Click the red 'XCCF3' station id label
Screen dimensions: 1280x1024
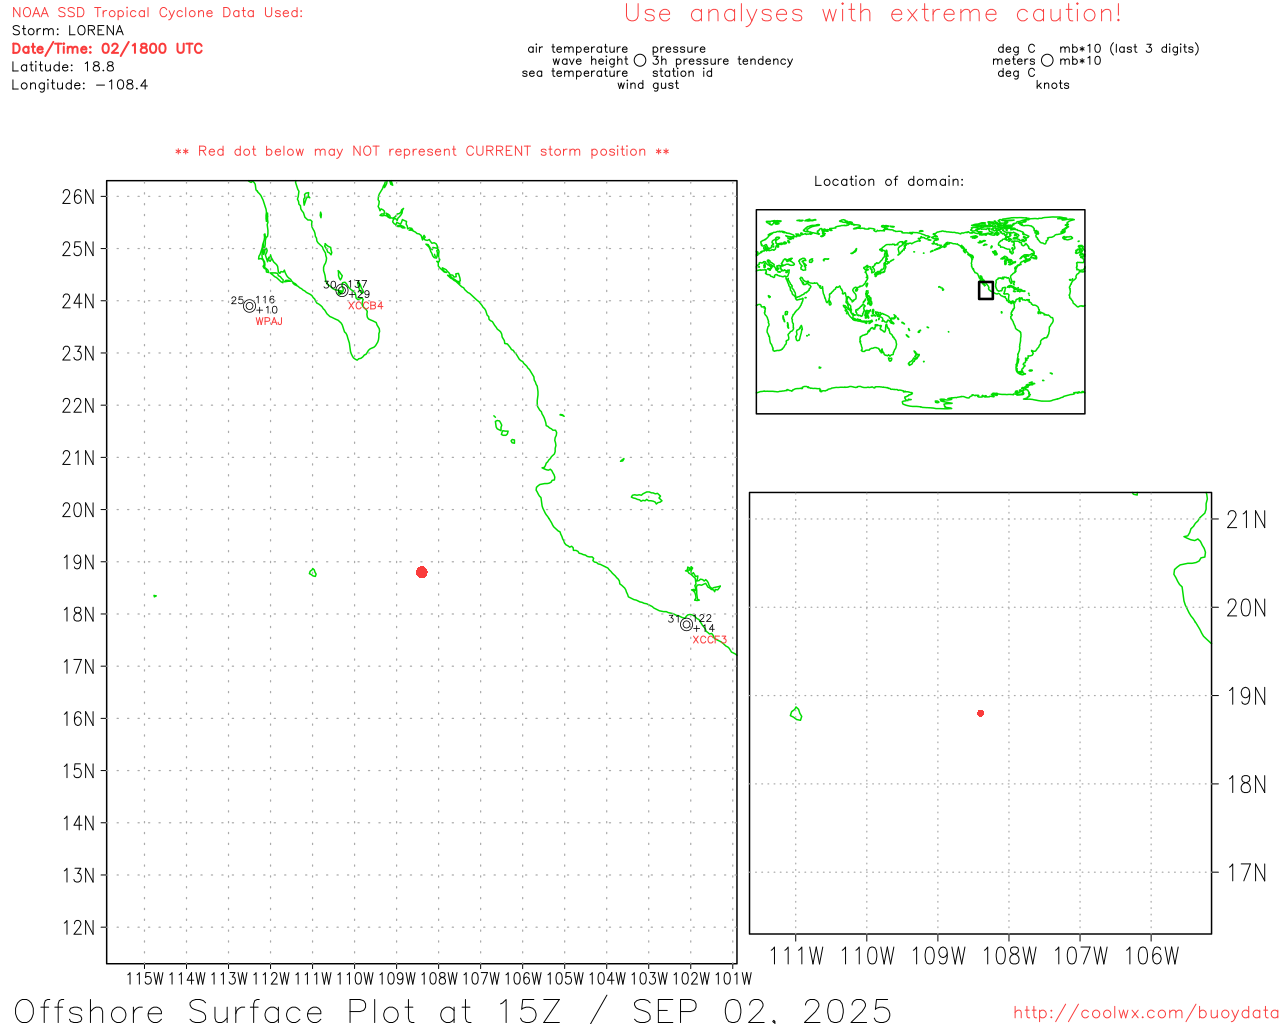tap(709, 639)
